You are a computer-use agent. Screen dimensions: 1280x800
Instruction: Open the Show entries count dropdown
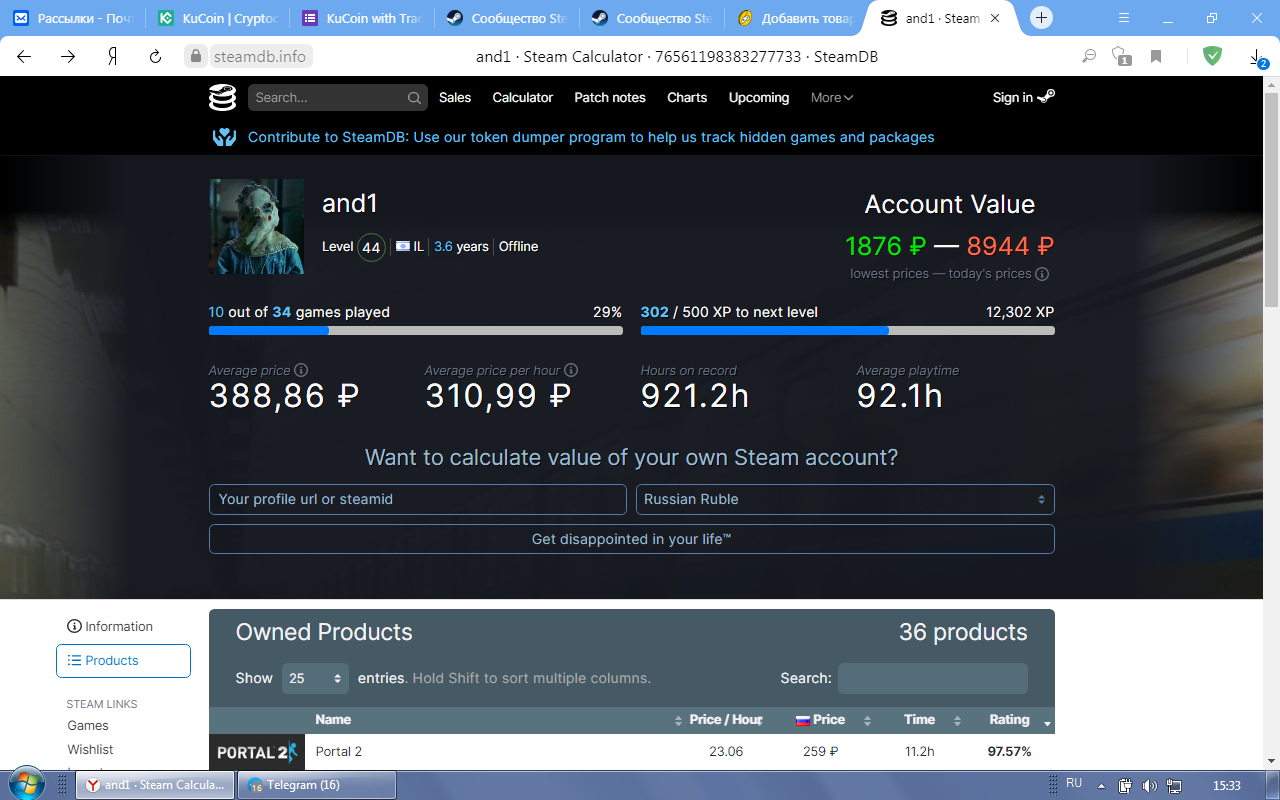pos(315,678)
